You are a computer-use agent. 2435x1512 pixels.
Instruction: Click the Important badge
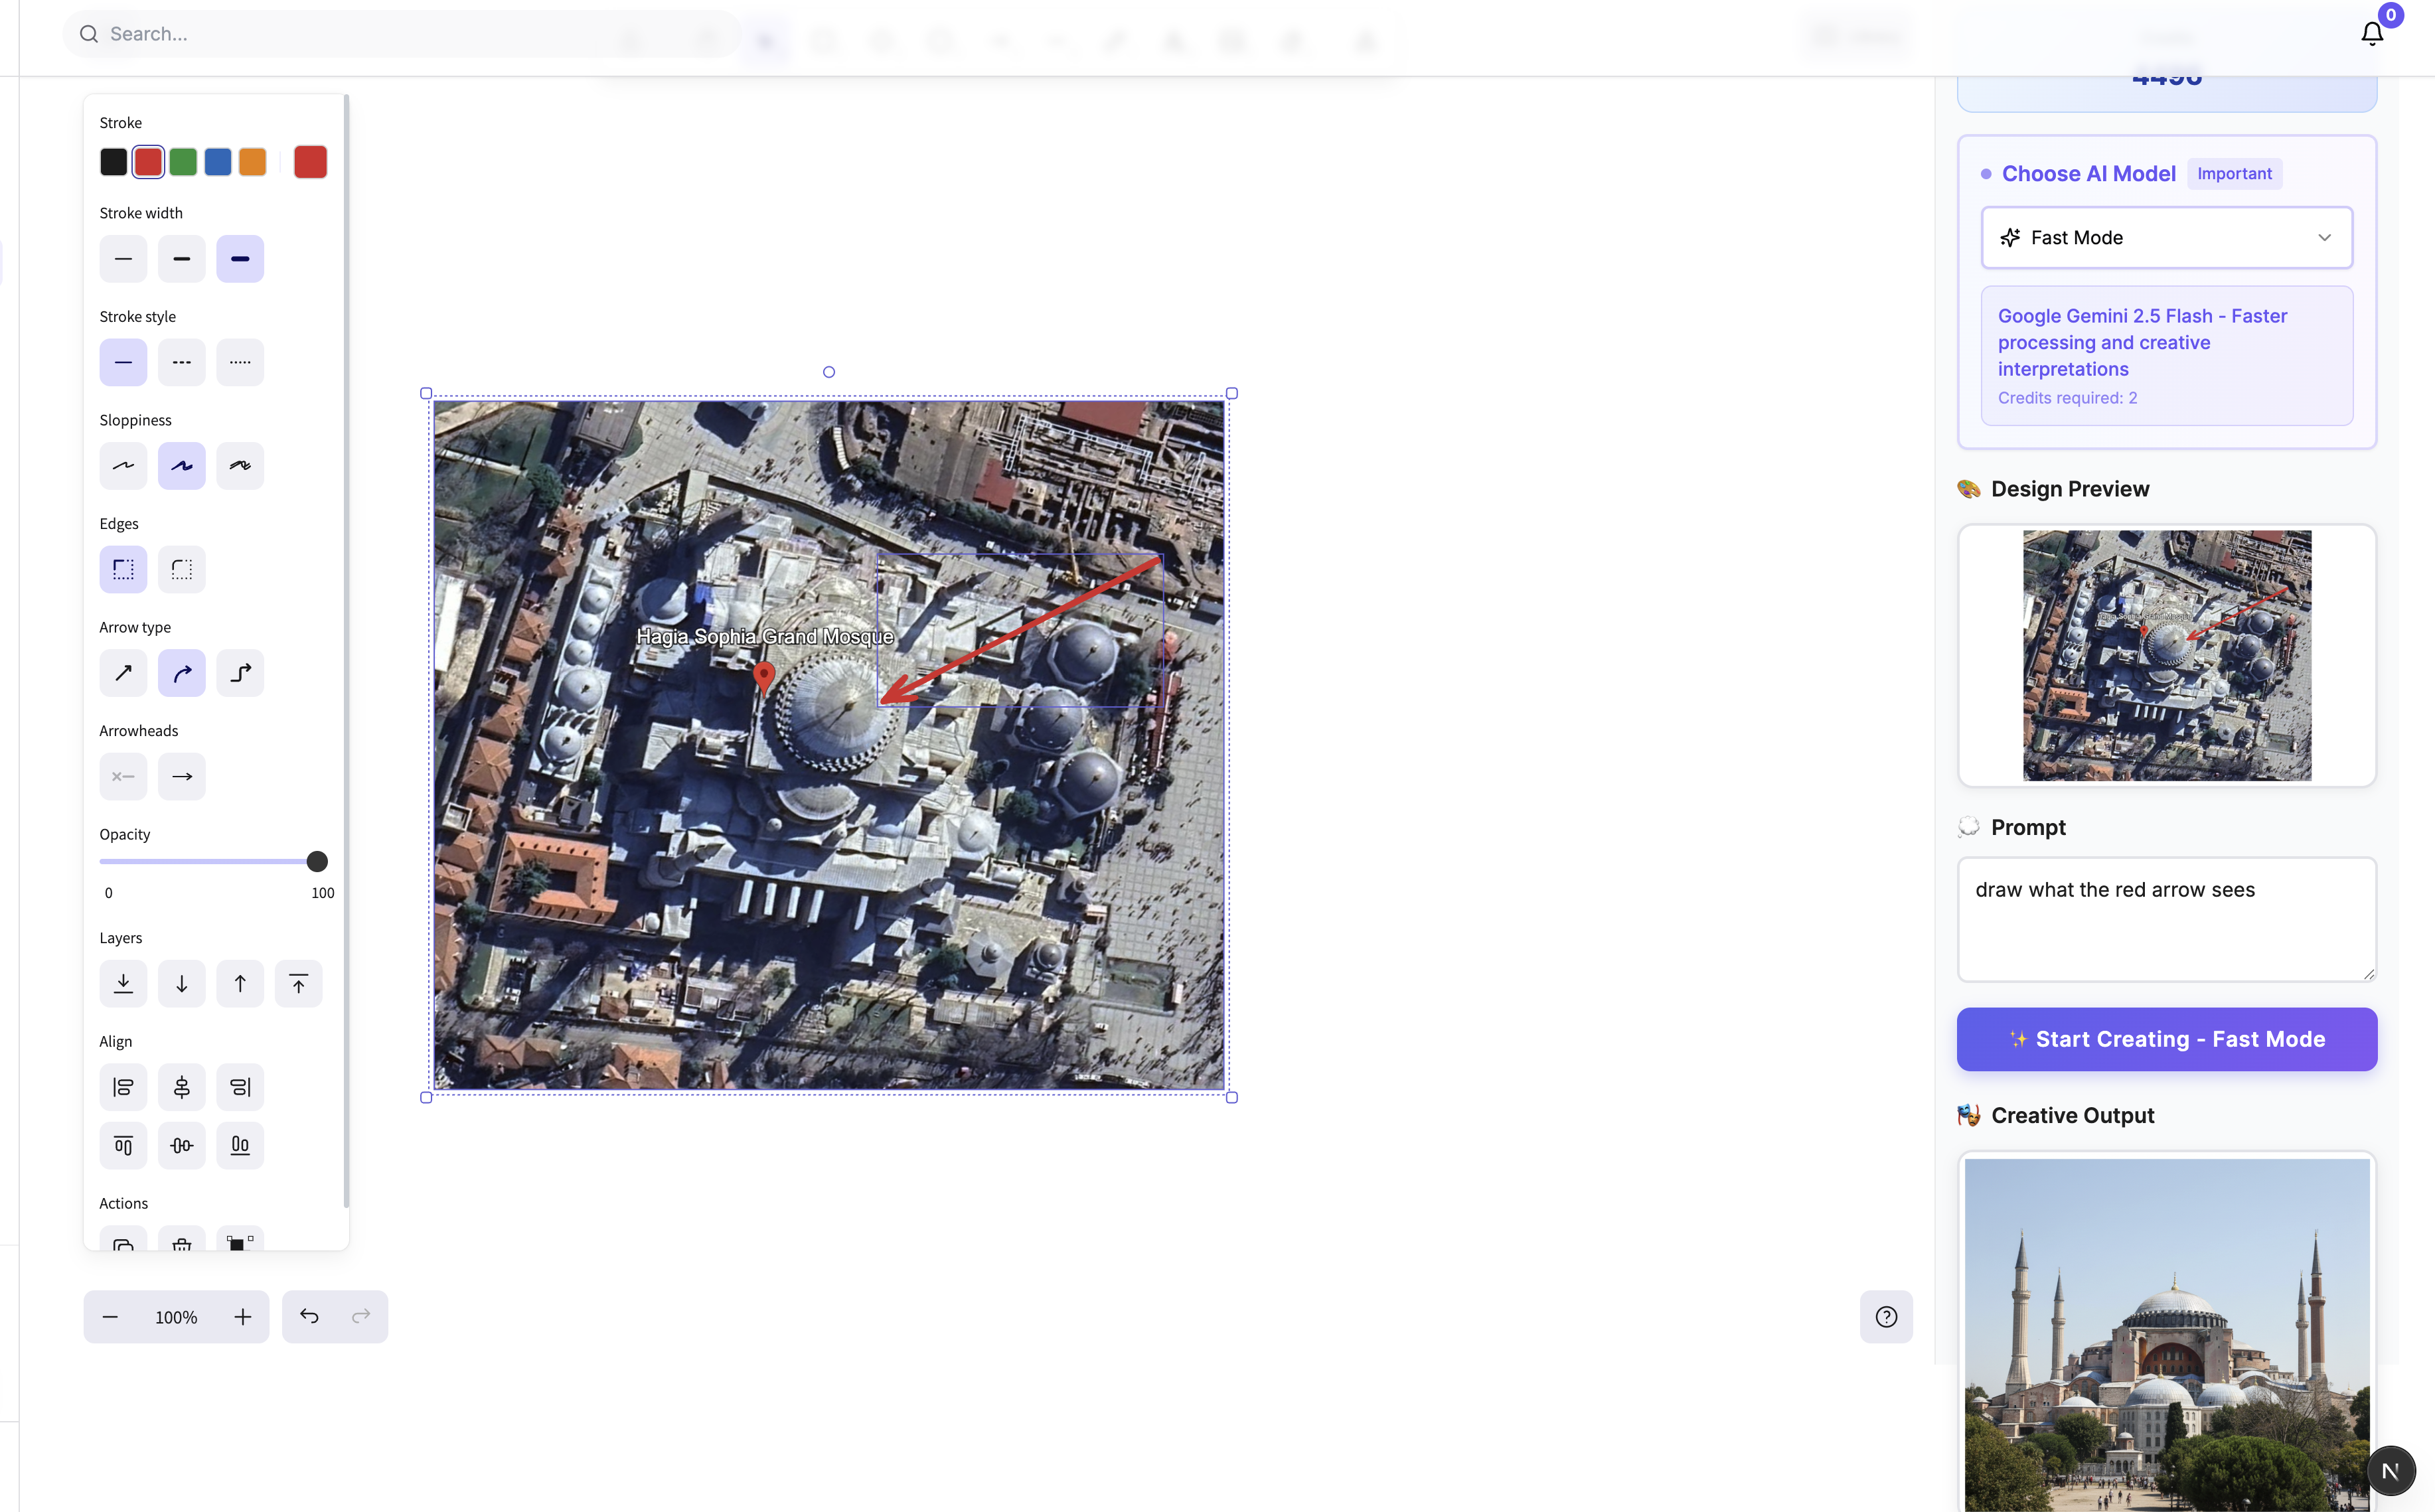click(2234, 174)
